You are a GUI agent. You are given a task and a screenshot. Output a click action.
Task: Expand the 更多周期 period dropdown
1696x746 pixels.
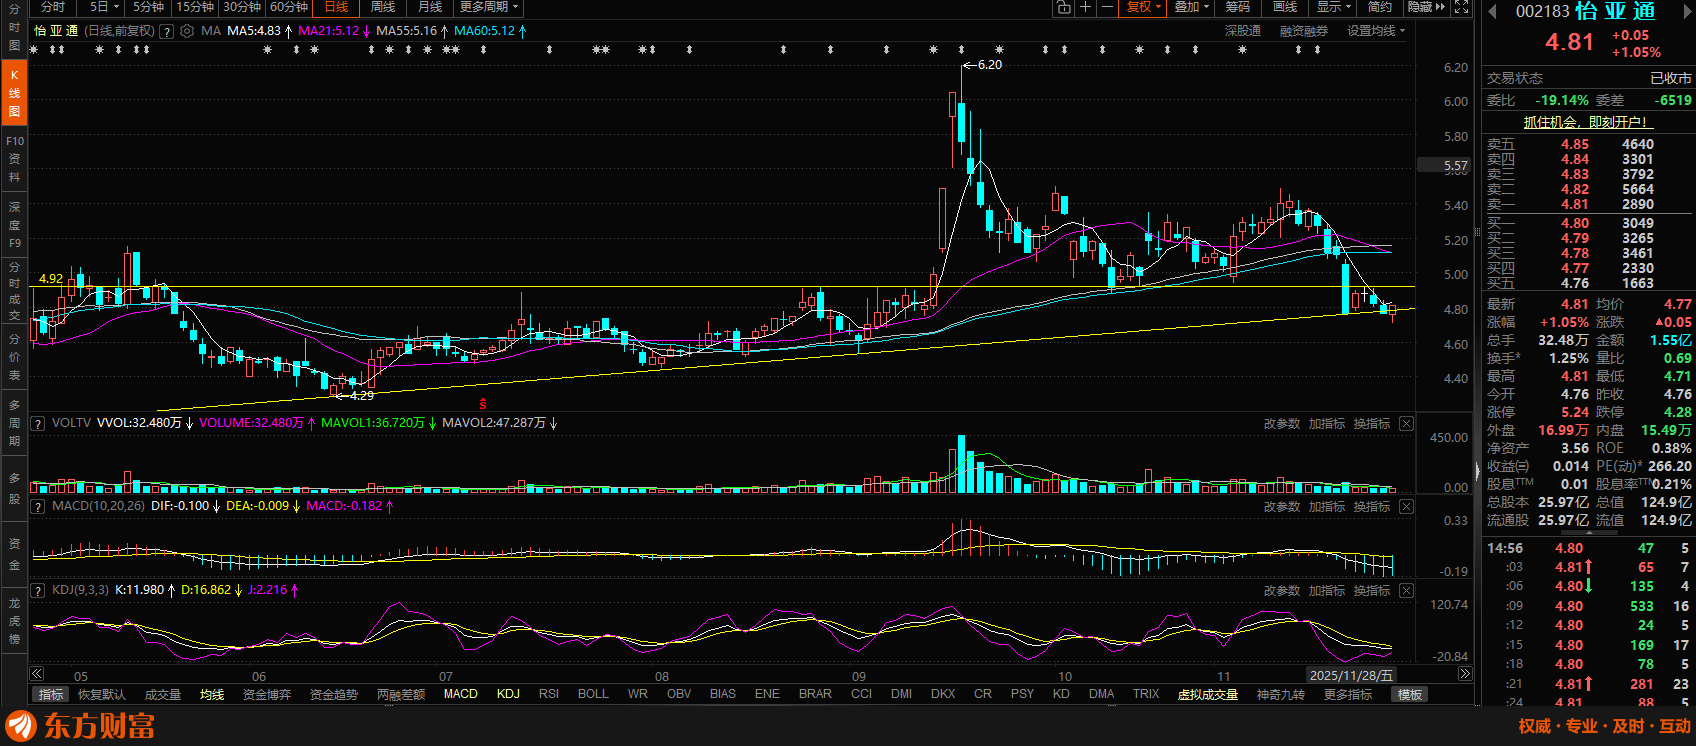(489, 7)
